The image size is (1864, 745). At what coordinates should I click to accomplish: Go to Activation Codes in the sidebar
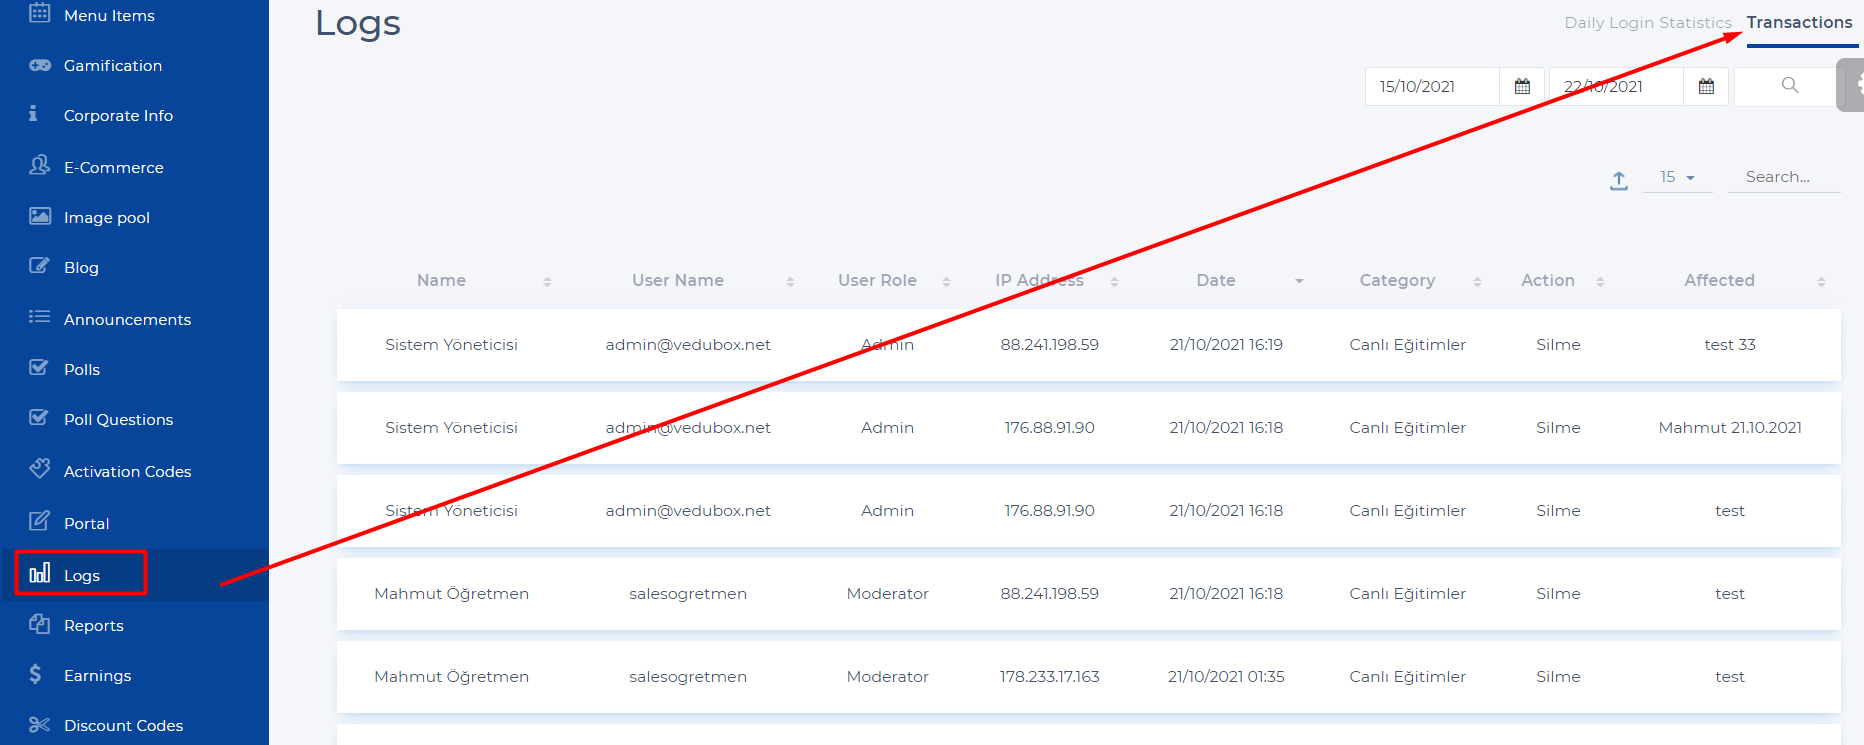(x=127, y=472)
